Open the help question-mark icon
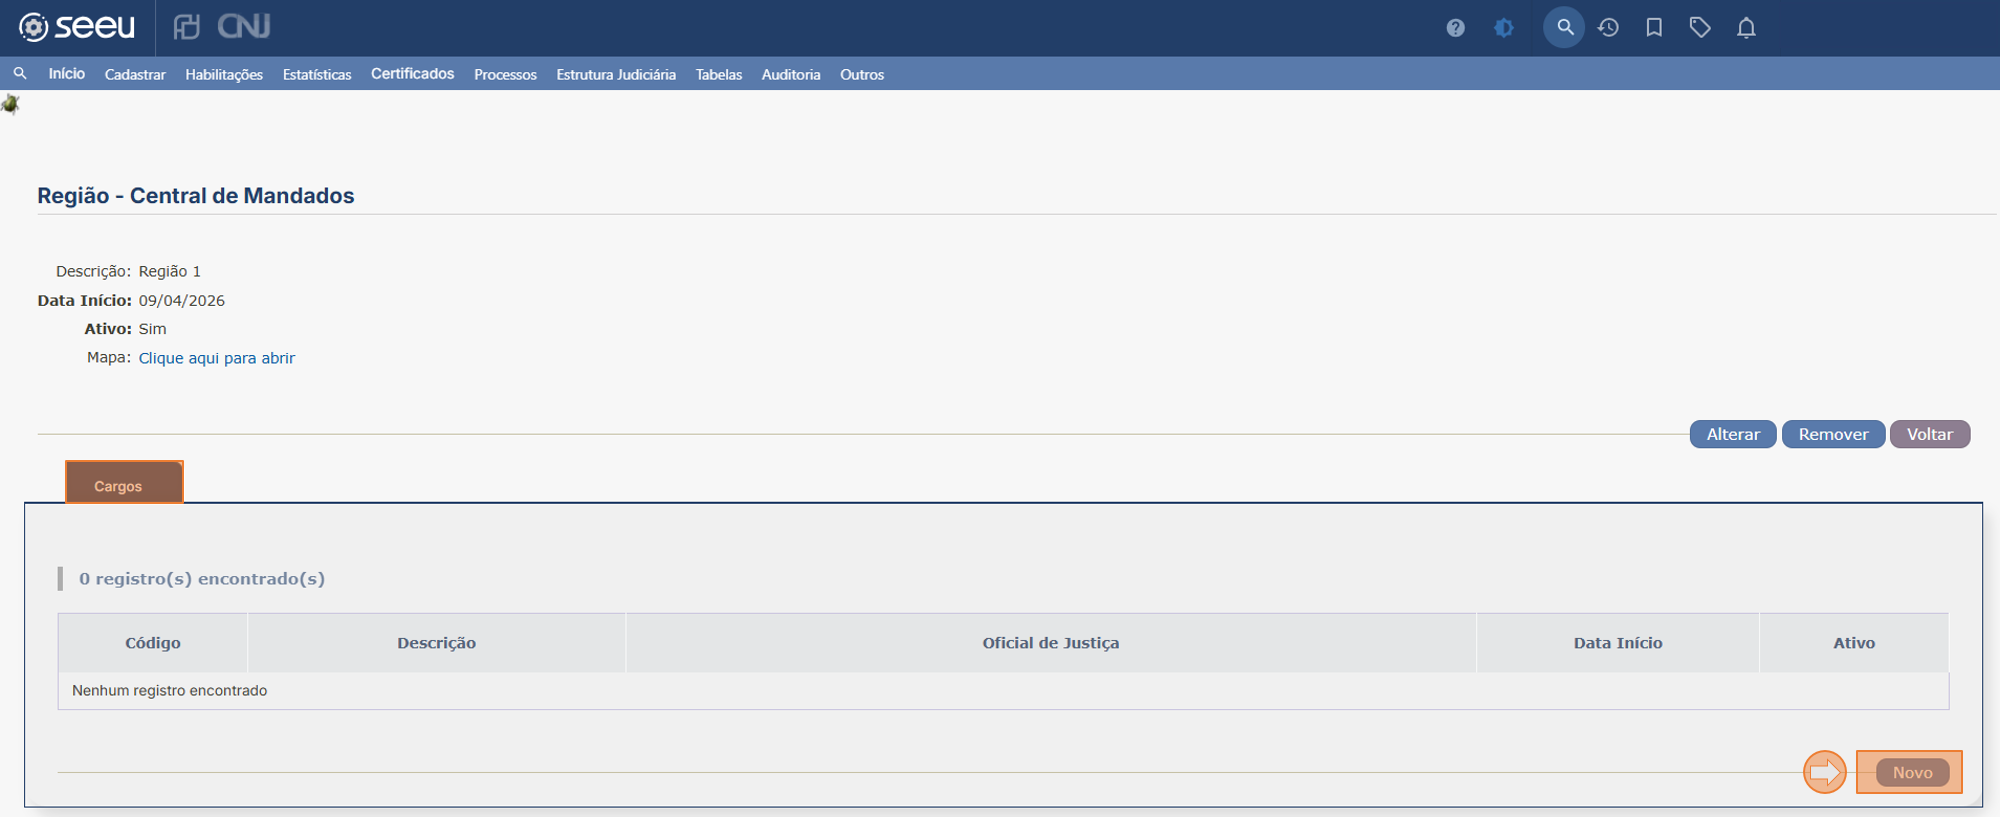2000x817 pixels. [x=1455, y=28]
